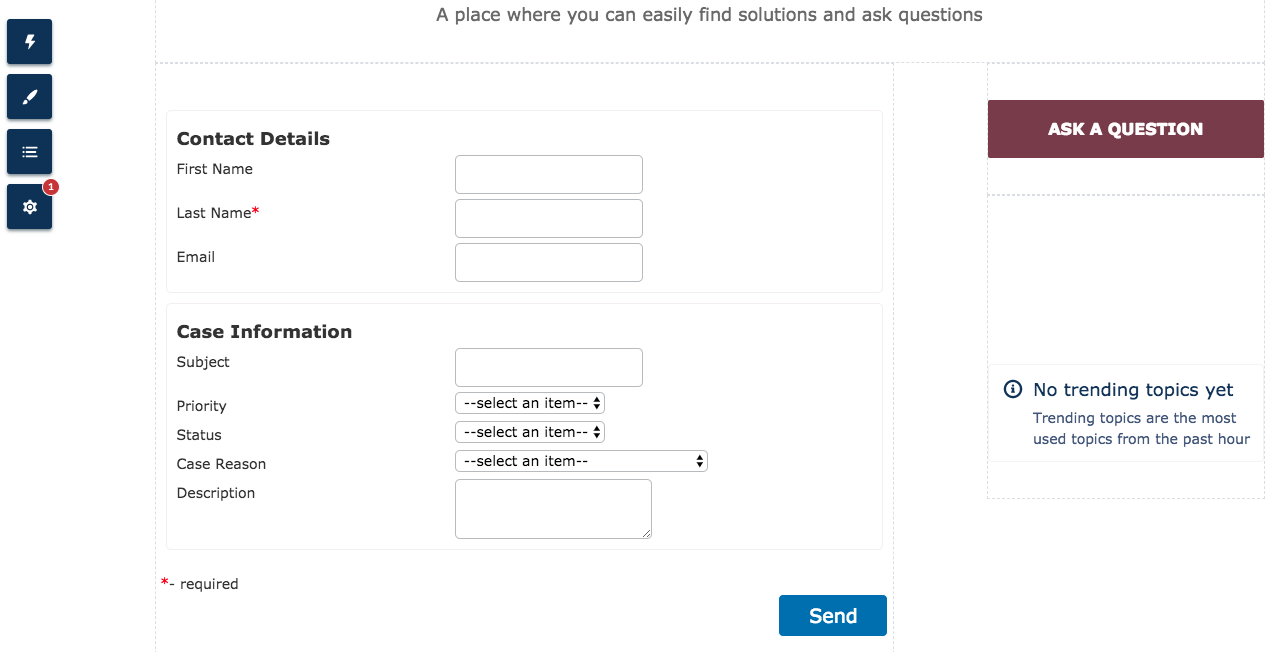Click into the Last Name field
The image size is (1273, 652).
tap(548, 218)
